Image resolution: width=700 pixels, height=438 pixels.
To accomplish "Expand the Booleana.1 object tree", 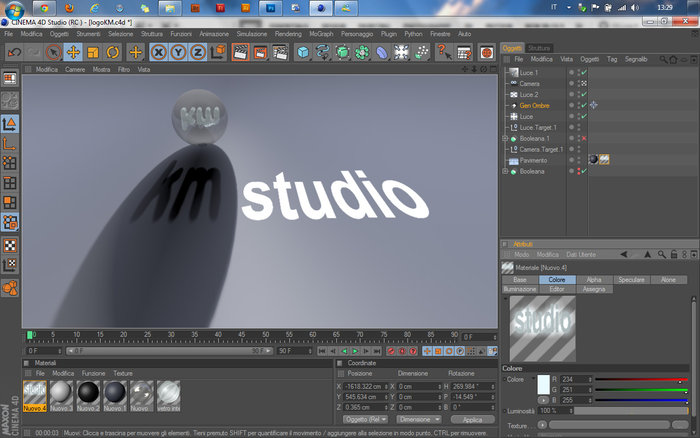I will [x=505, y=138].
